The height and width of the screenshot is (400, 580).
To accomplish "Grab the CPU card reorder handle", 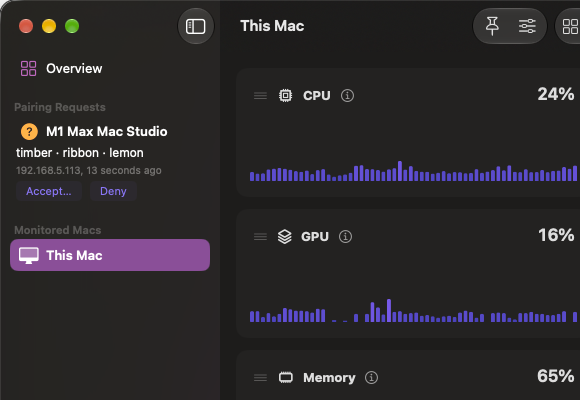I will coord(260,96).
